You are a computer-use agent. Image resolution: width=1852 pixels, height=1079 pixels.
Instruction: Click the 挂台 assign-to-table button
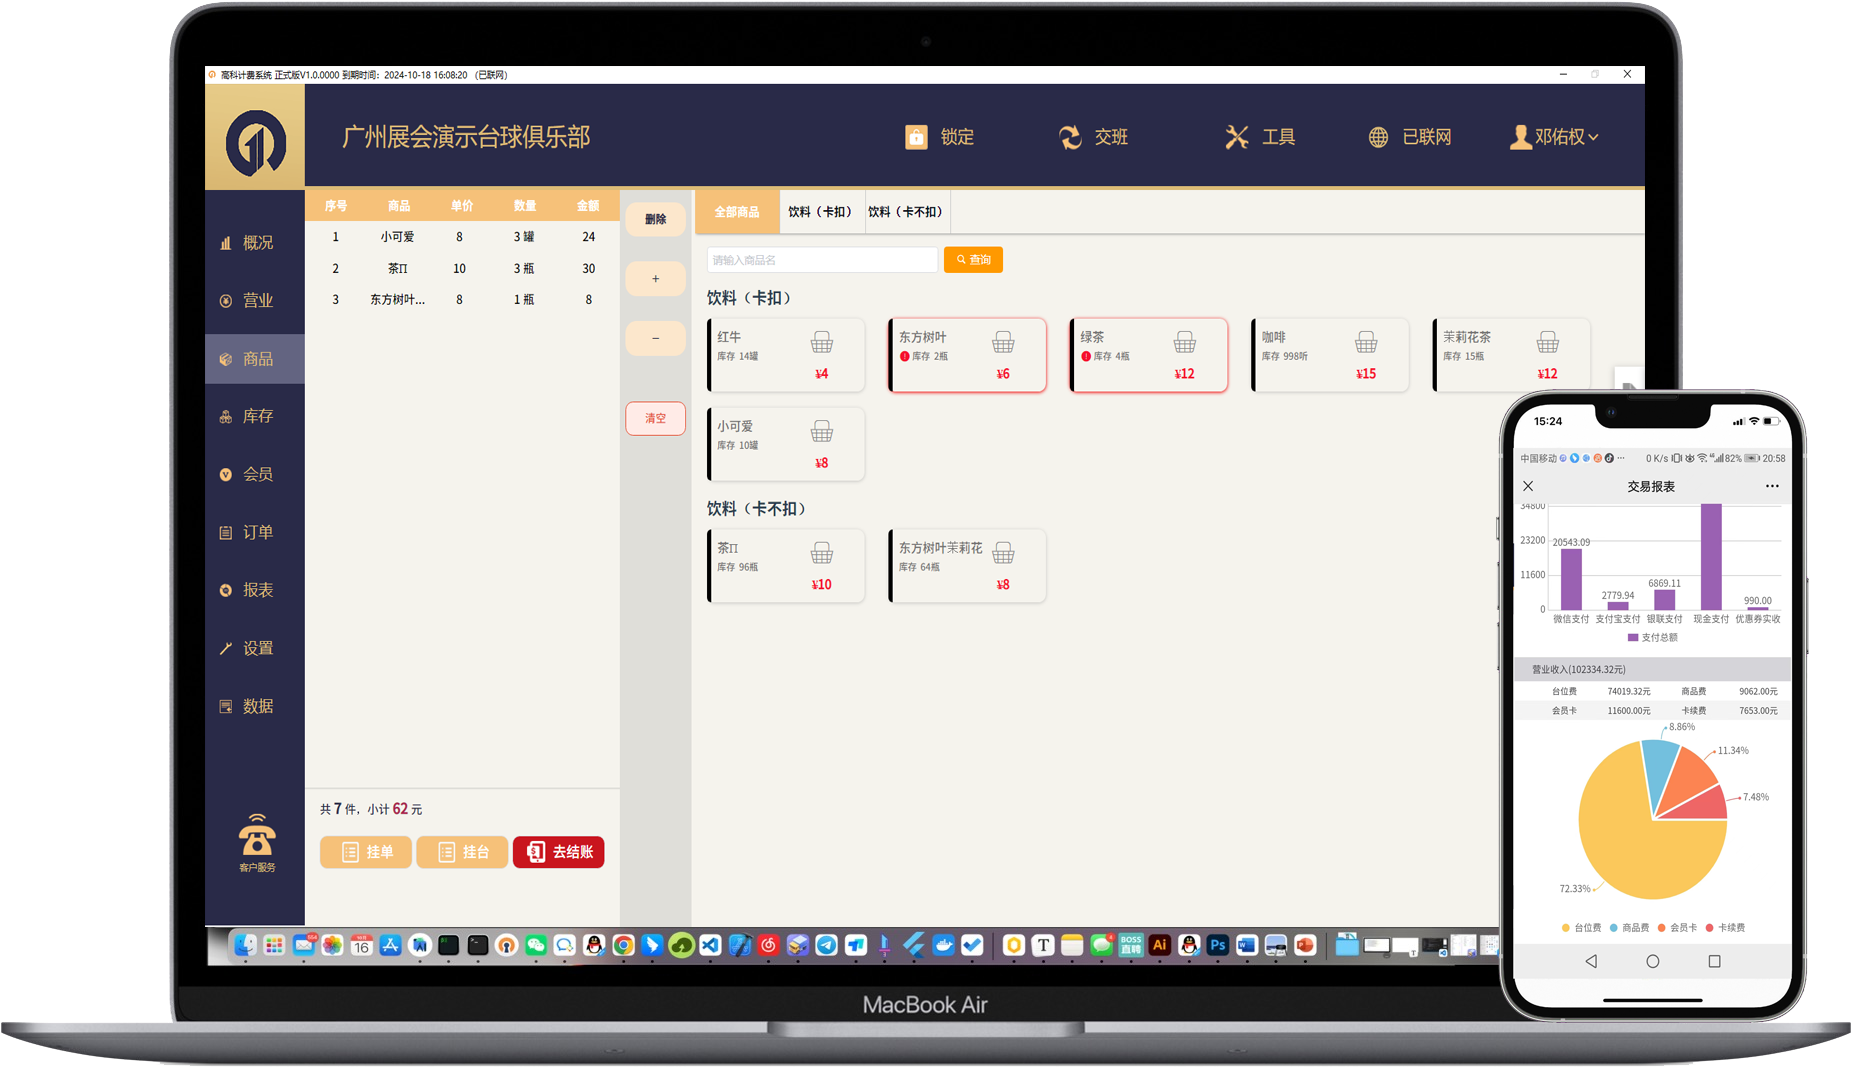click(462, 852)
